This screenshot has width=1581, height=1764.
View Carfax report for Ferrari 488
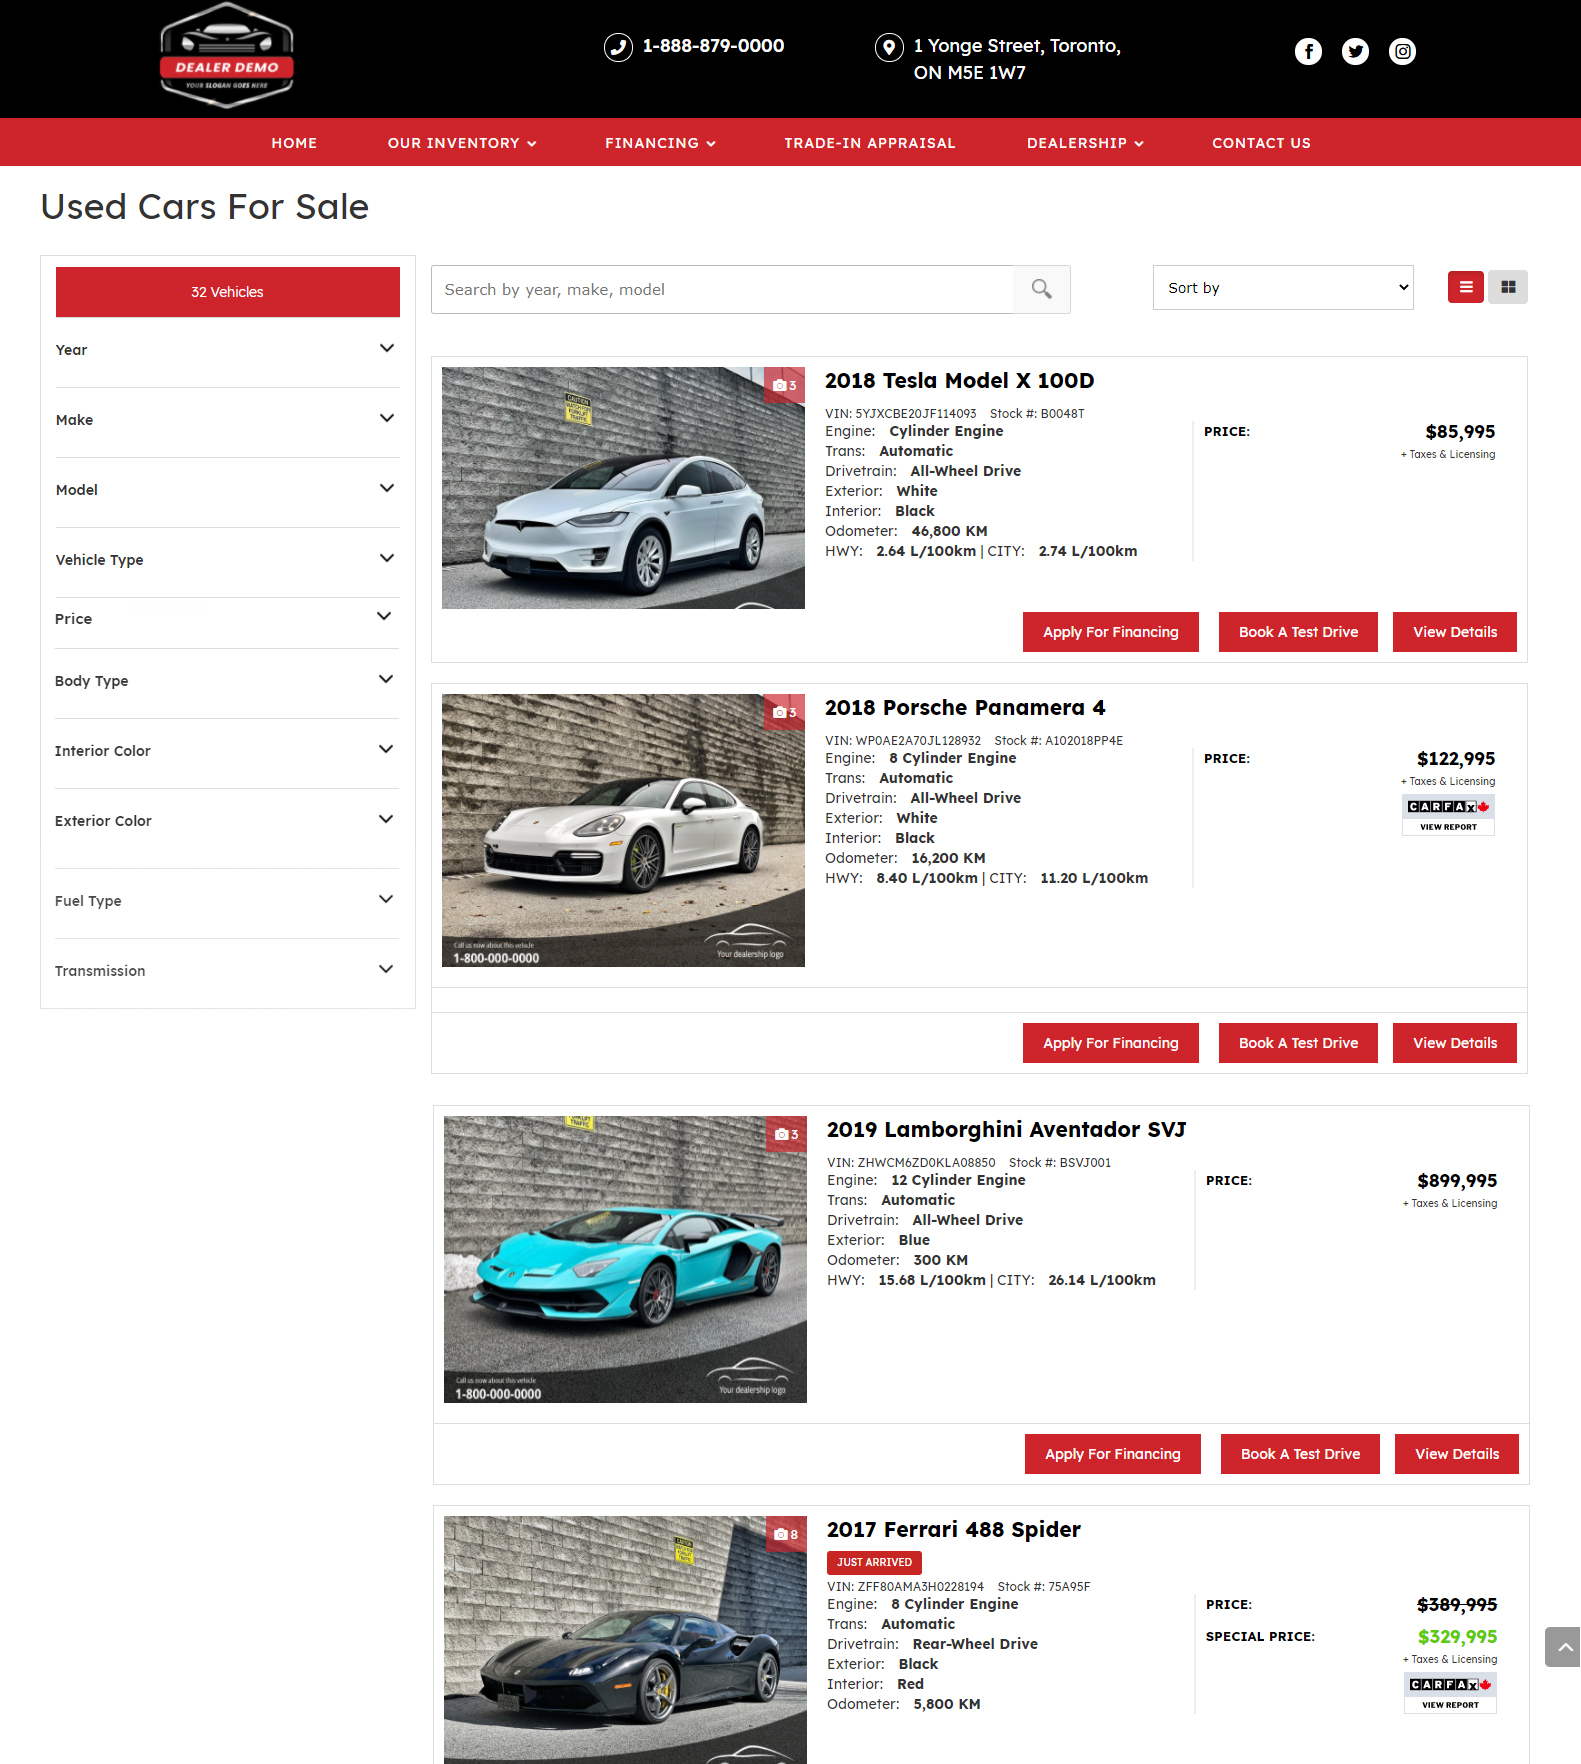(x=1450, y=1693)
